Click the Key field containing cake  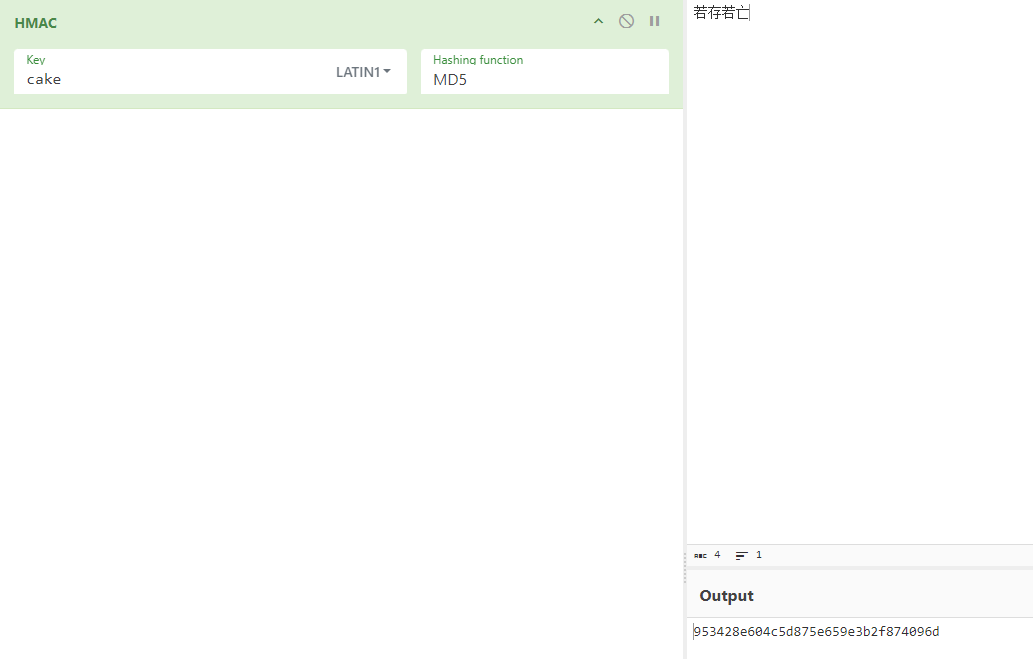170,79
